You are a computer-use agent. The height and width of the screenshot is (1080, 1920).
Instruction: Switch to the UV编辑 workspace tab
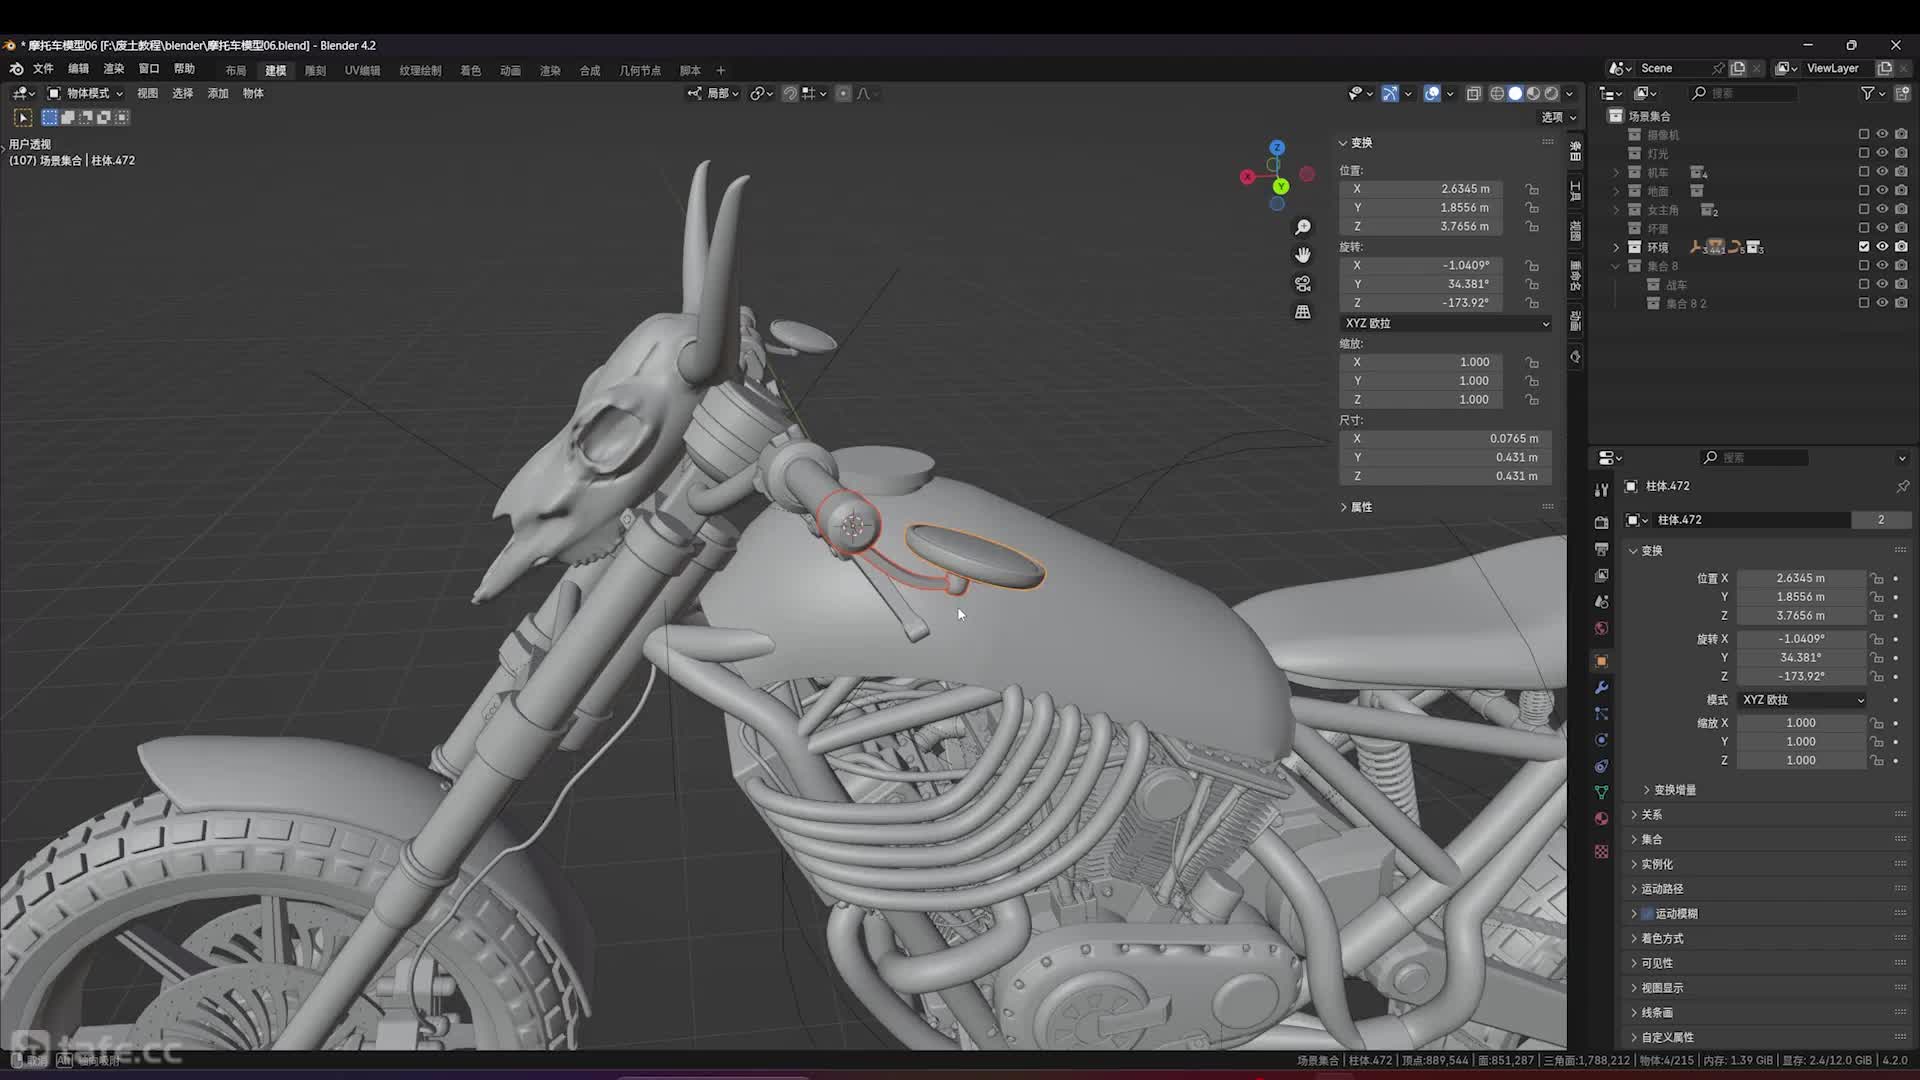point(362,71)
